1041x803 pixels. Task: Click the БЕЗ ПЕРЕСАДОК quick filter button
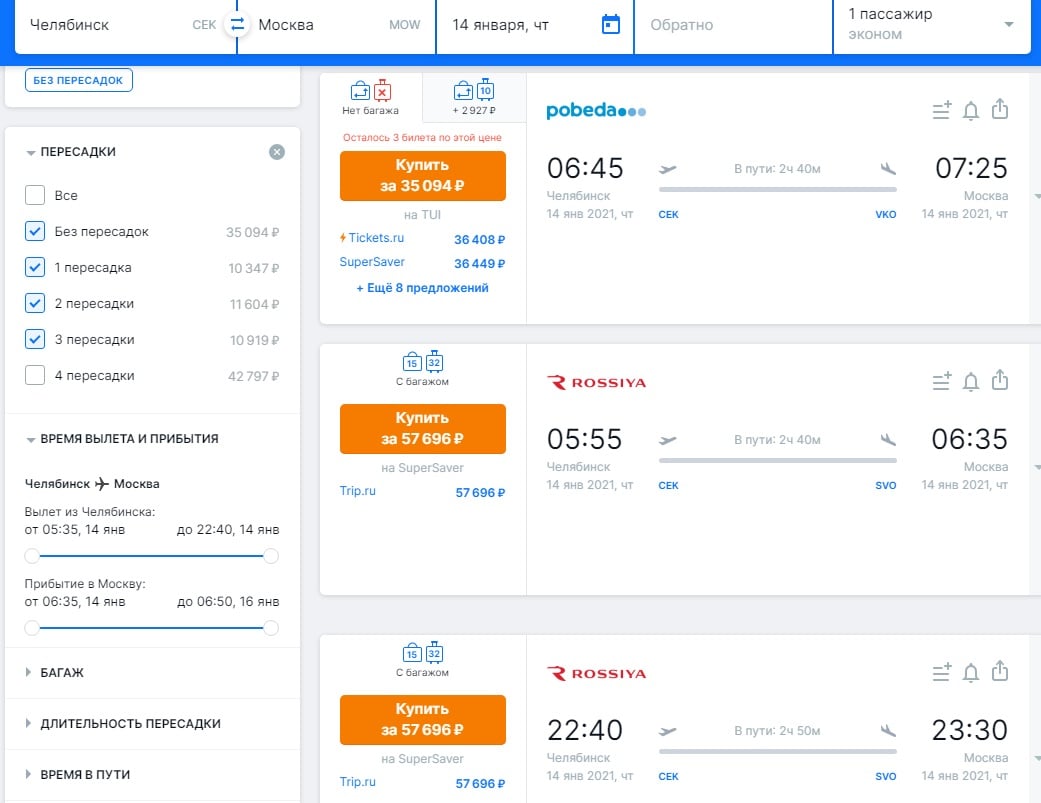click(x=78, y=80)
